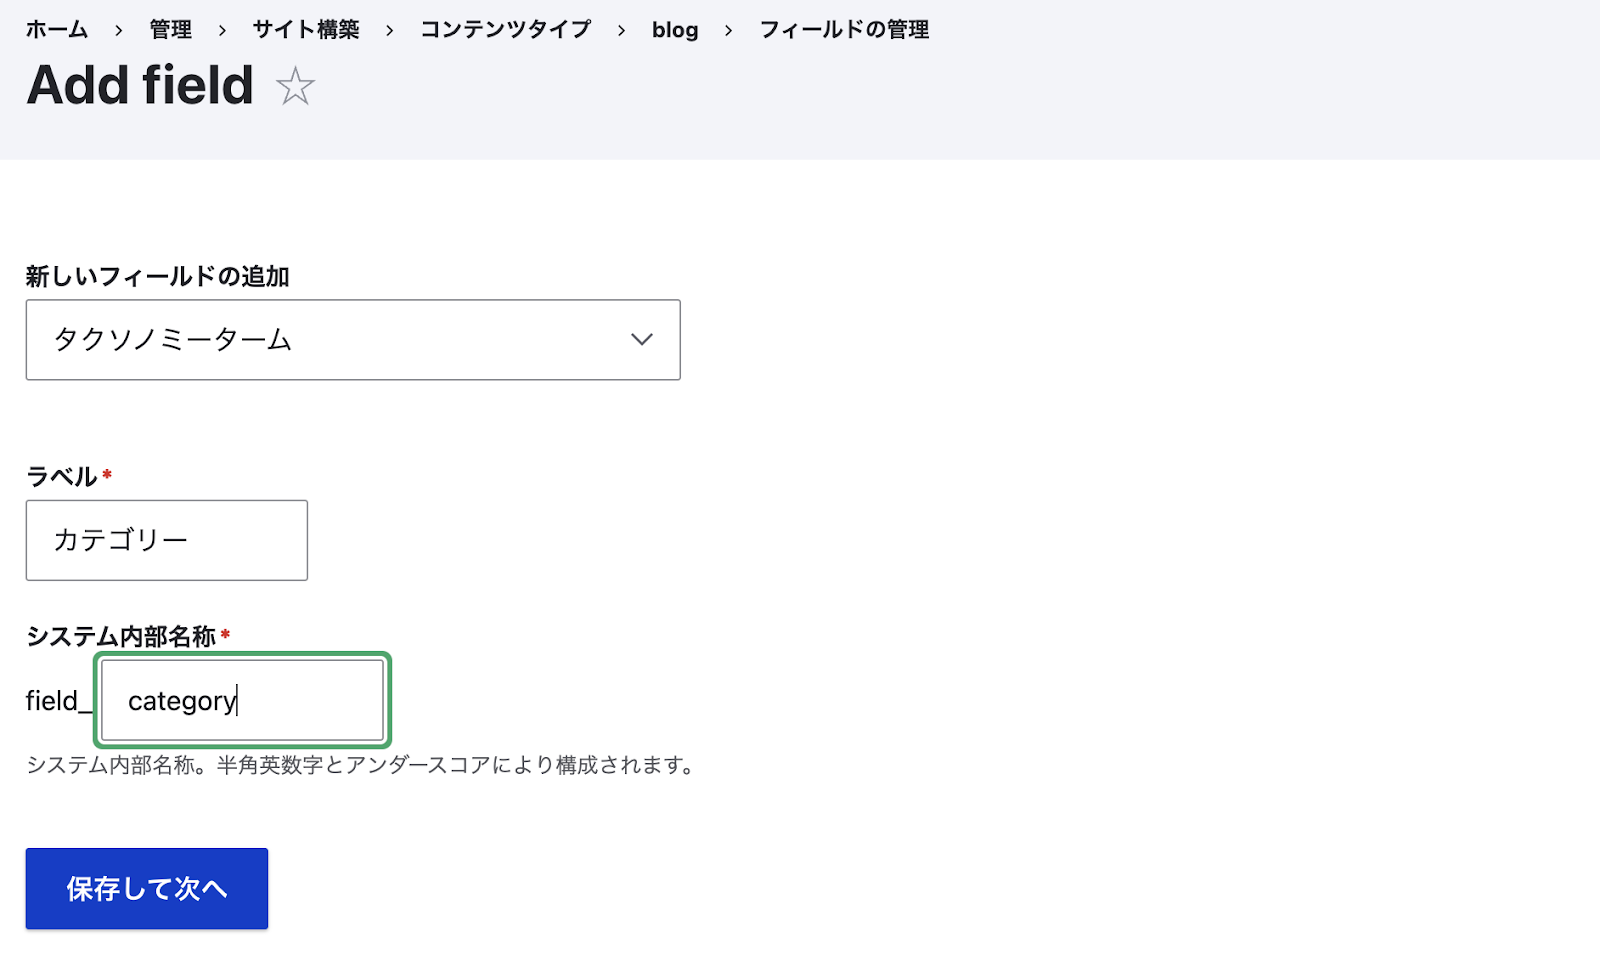Return to フィールドの管理 page
The height and width of the screenshot is (955, 1600).
844,30
